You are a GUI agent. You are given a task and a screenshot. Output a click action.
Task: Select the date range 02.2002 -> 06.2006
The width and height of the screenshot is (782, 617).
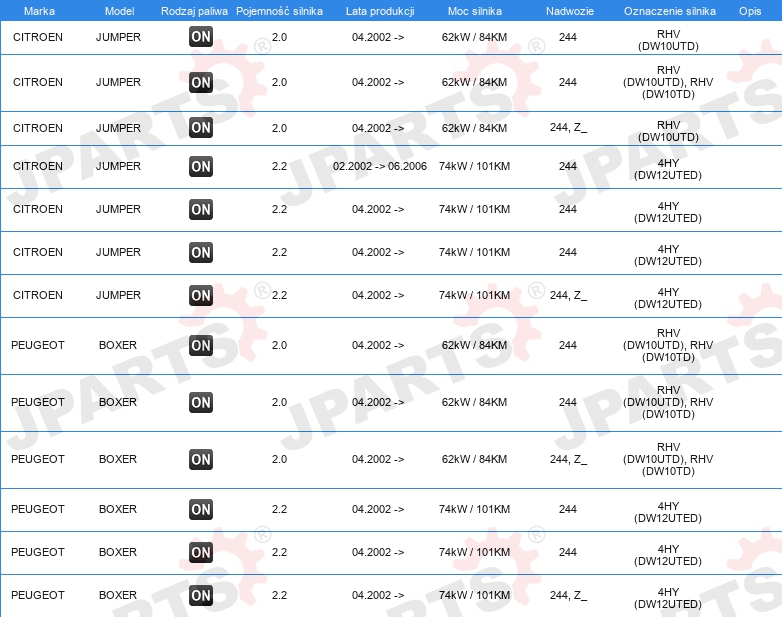click(380, 167)
